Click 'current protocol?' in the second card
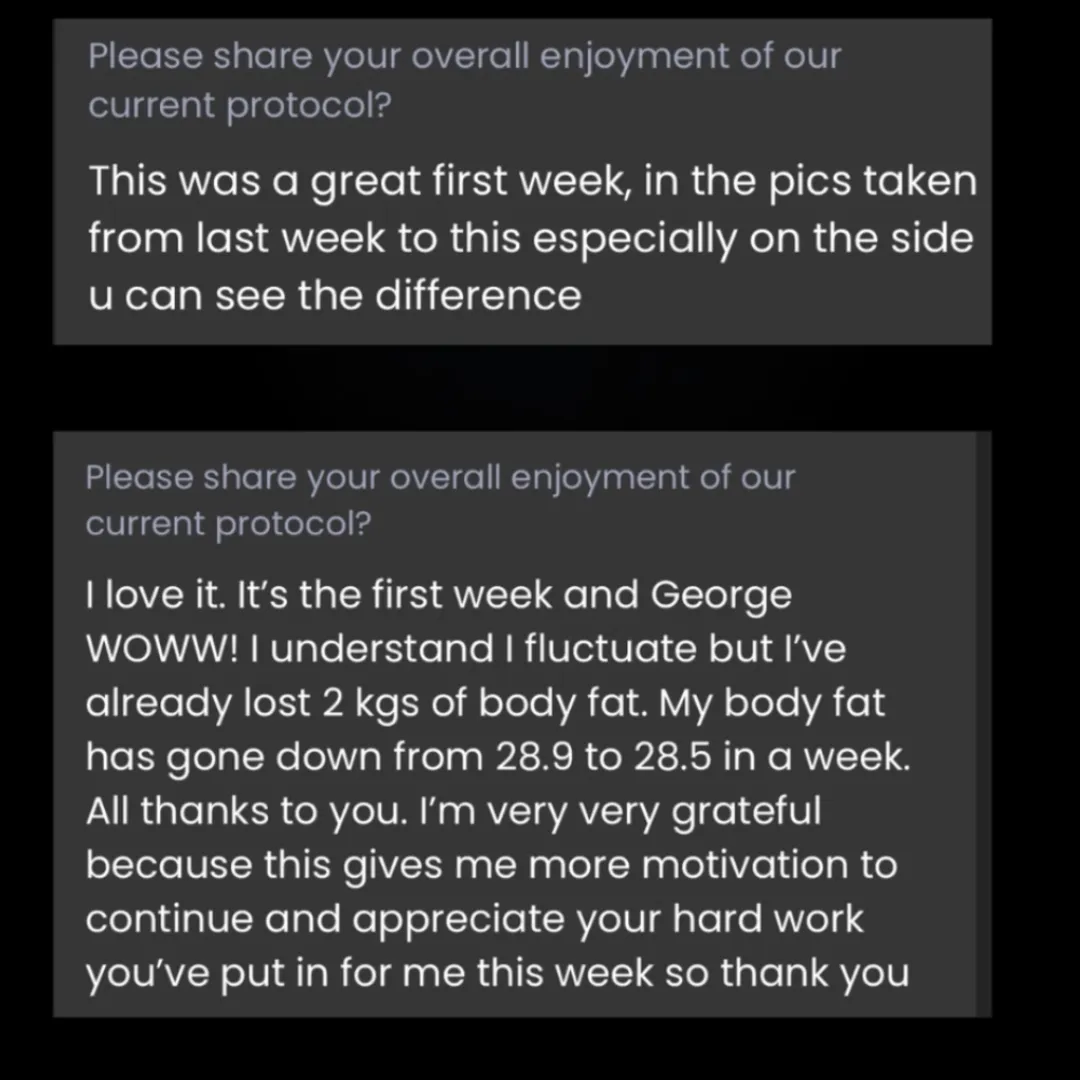The height and width of the screenshot is (1080, 1080). [228, 523]
